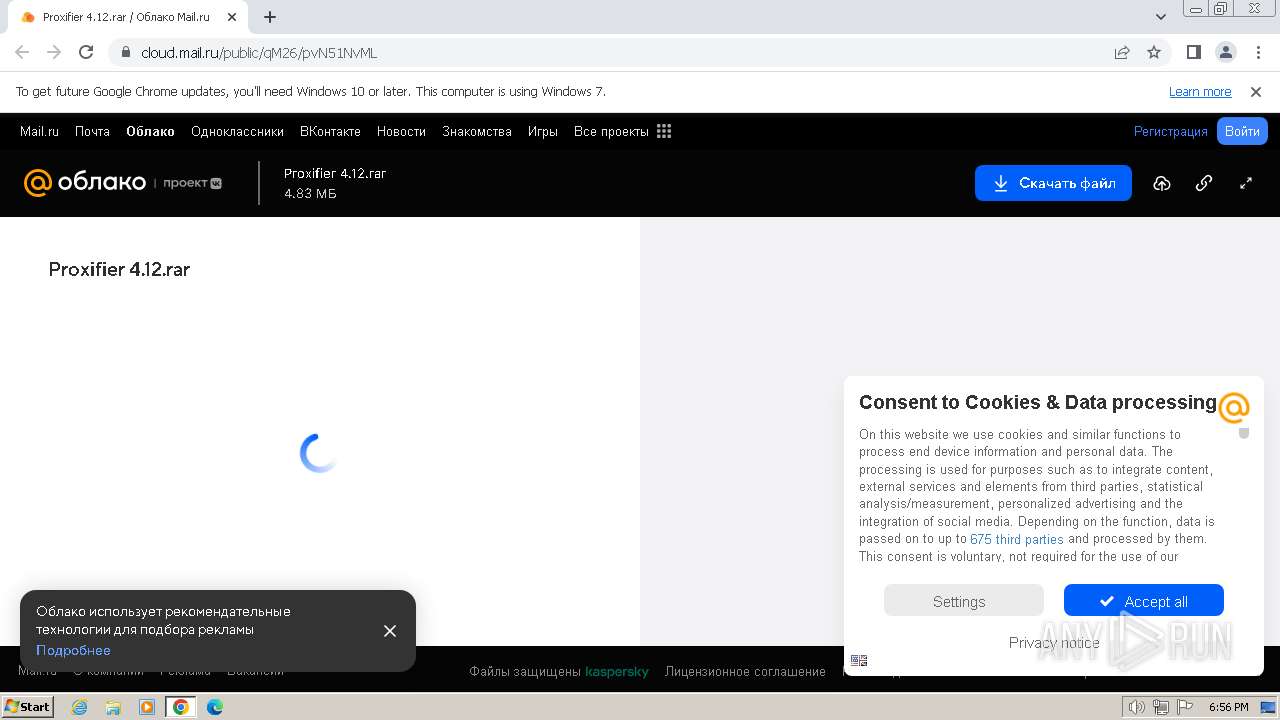
Task: Reload the page
Action: pos(86,52)
